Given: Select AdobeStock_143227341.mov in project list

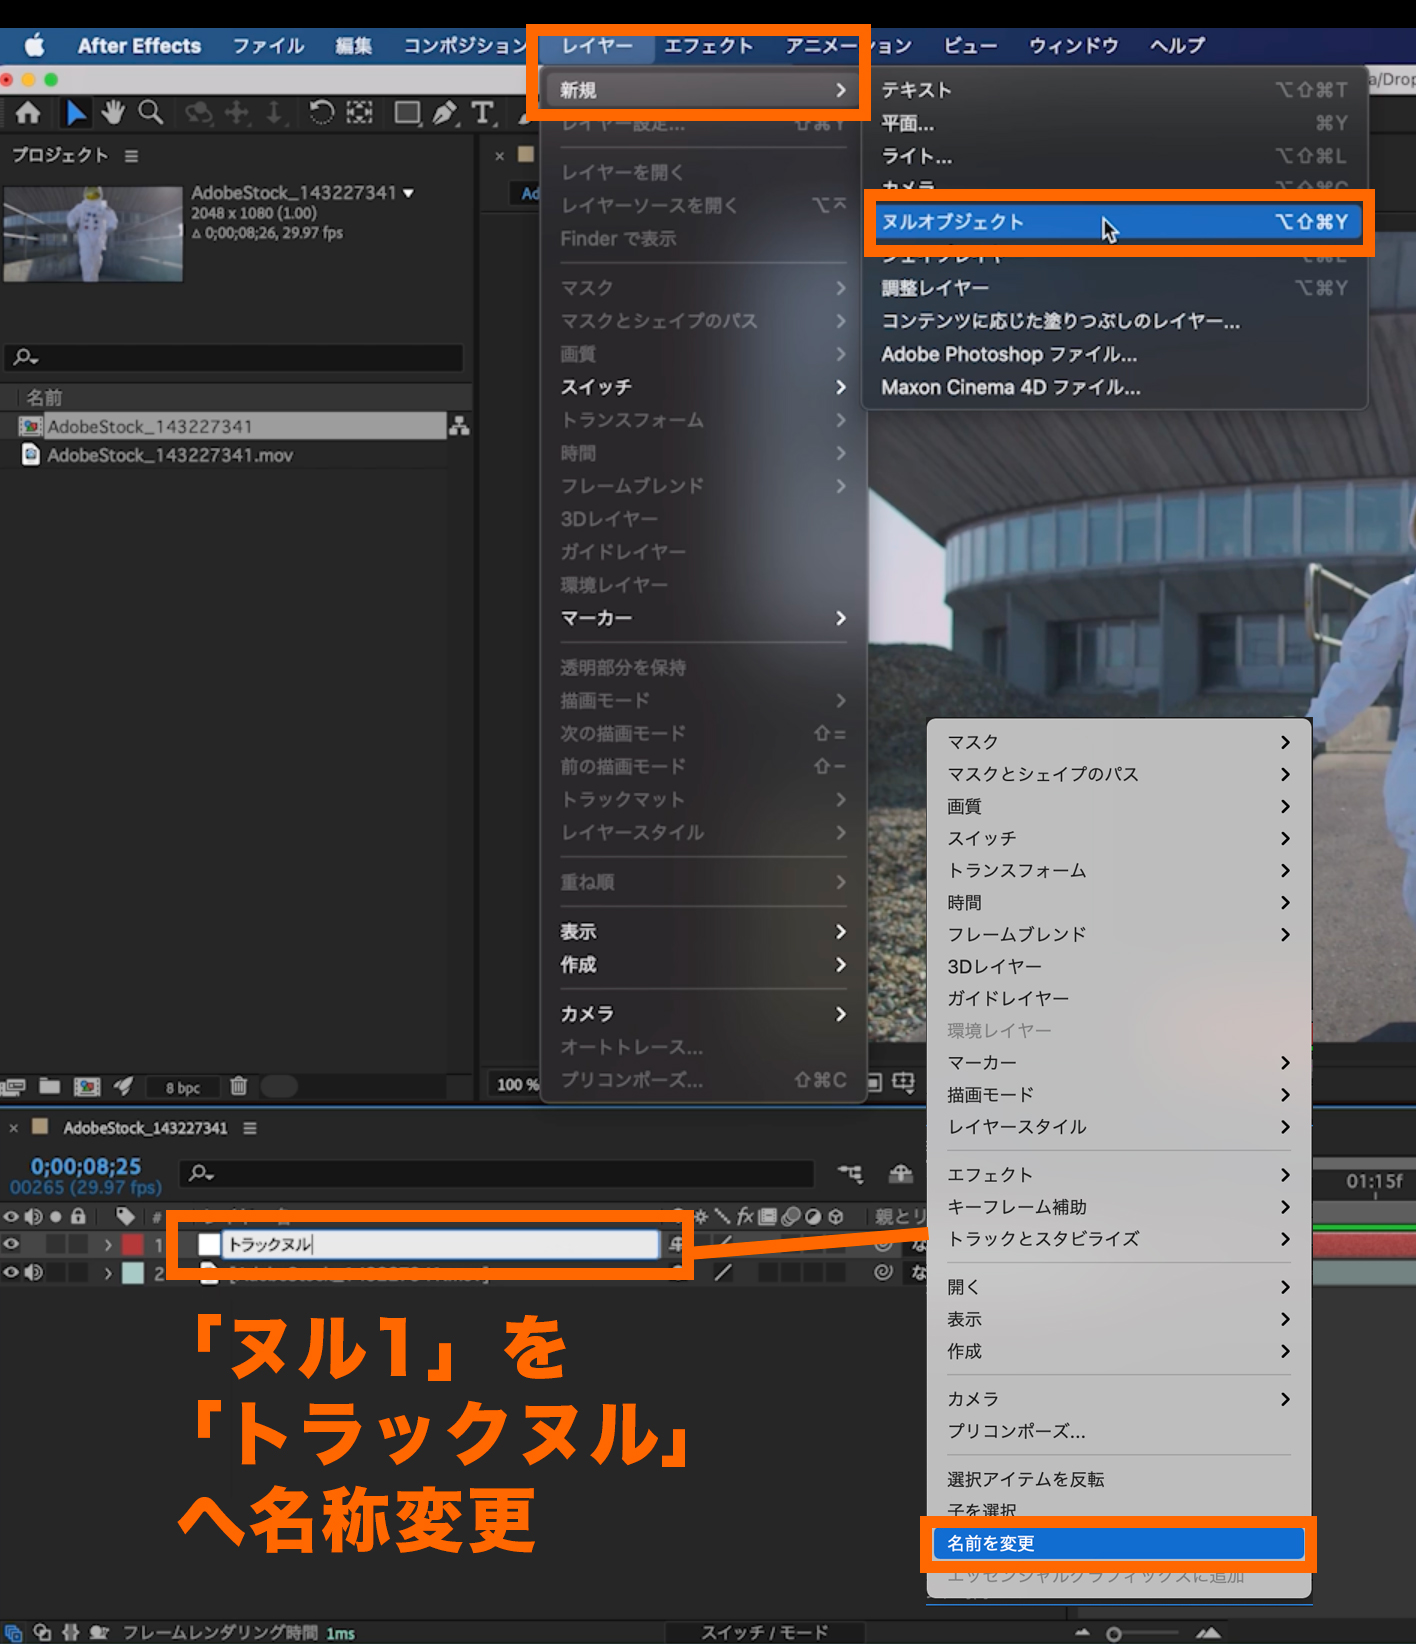Looking at the screenshot, I should click(170, 455).
